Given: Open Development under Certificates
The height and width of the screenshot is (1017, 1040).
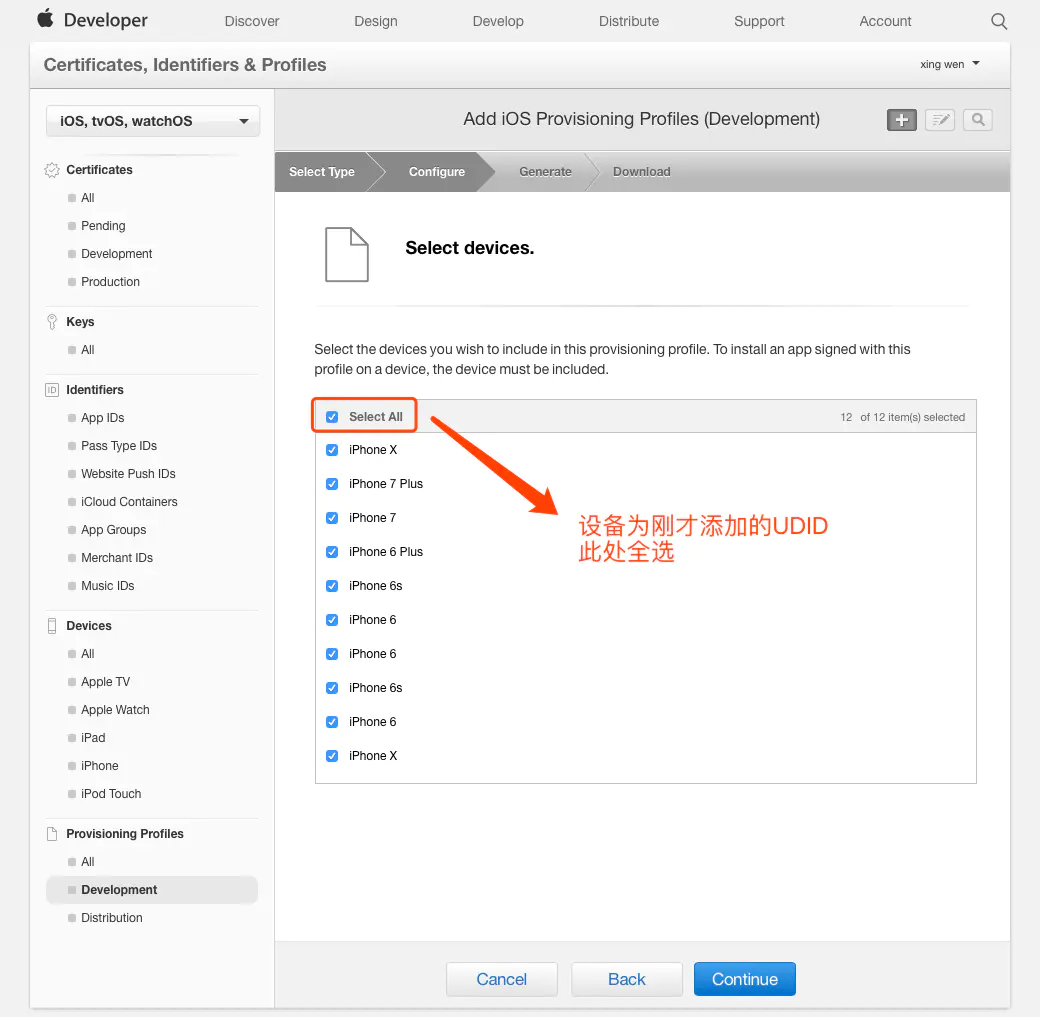Looking at the screenshot, I should (x=117, y=253).
